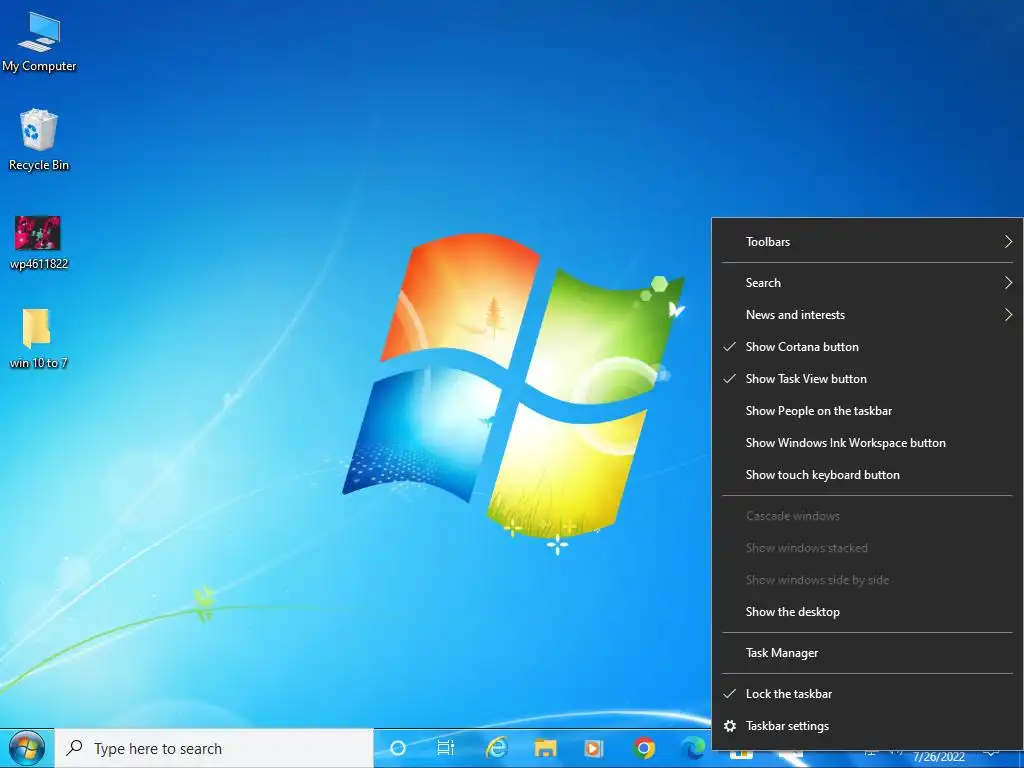The width and height of the screenshot is (1024, 768).
Task: Select the wp4611822 image file
Action: coord(39,243)
